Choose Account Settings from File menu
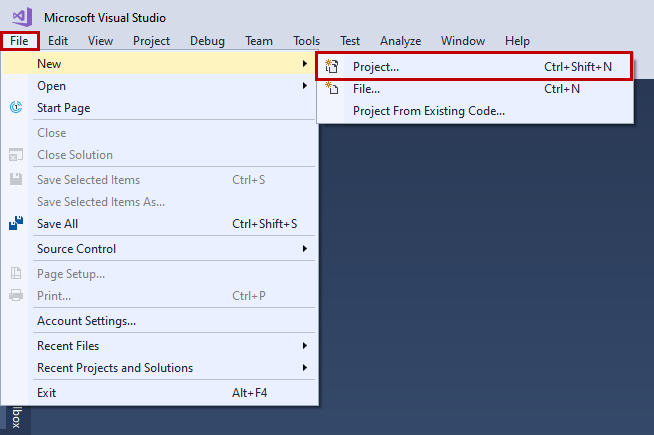Viewport: 654px width, 435px height. [86, 321]
